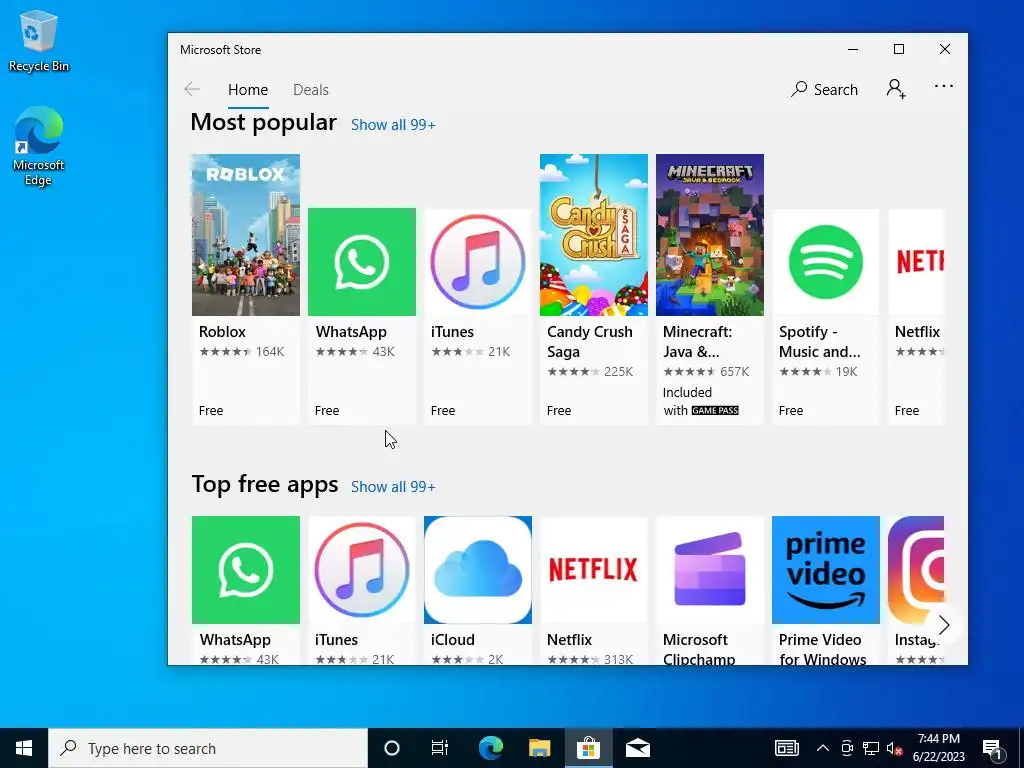The height and width of the screenshot is (768, 1024).
Task: Click the iCloud title text
Action: (453, 640)
